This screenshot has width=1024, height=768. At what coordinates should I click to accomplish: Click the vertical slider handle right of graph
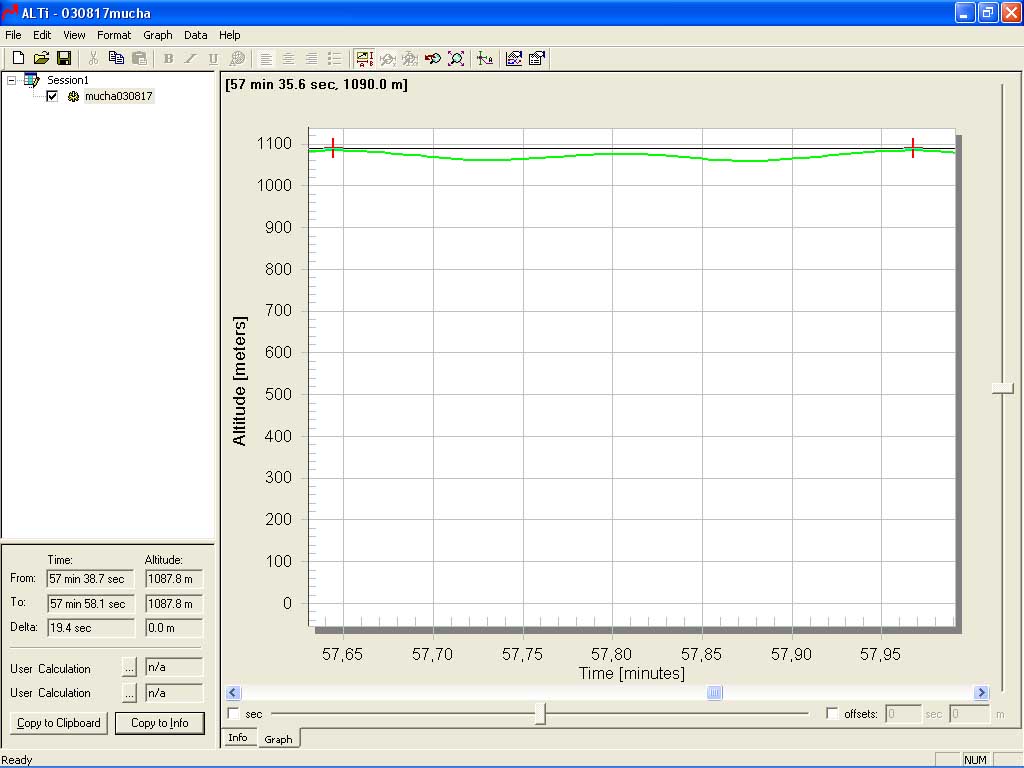[1002, 388]
